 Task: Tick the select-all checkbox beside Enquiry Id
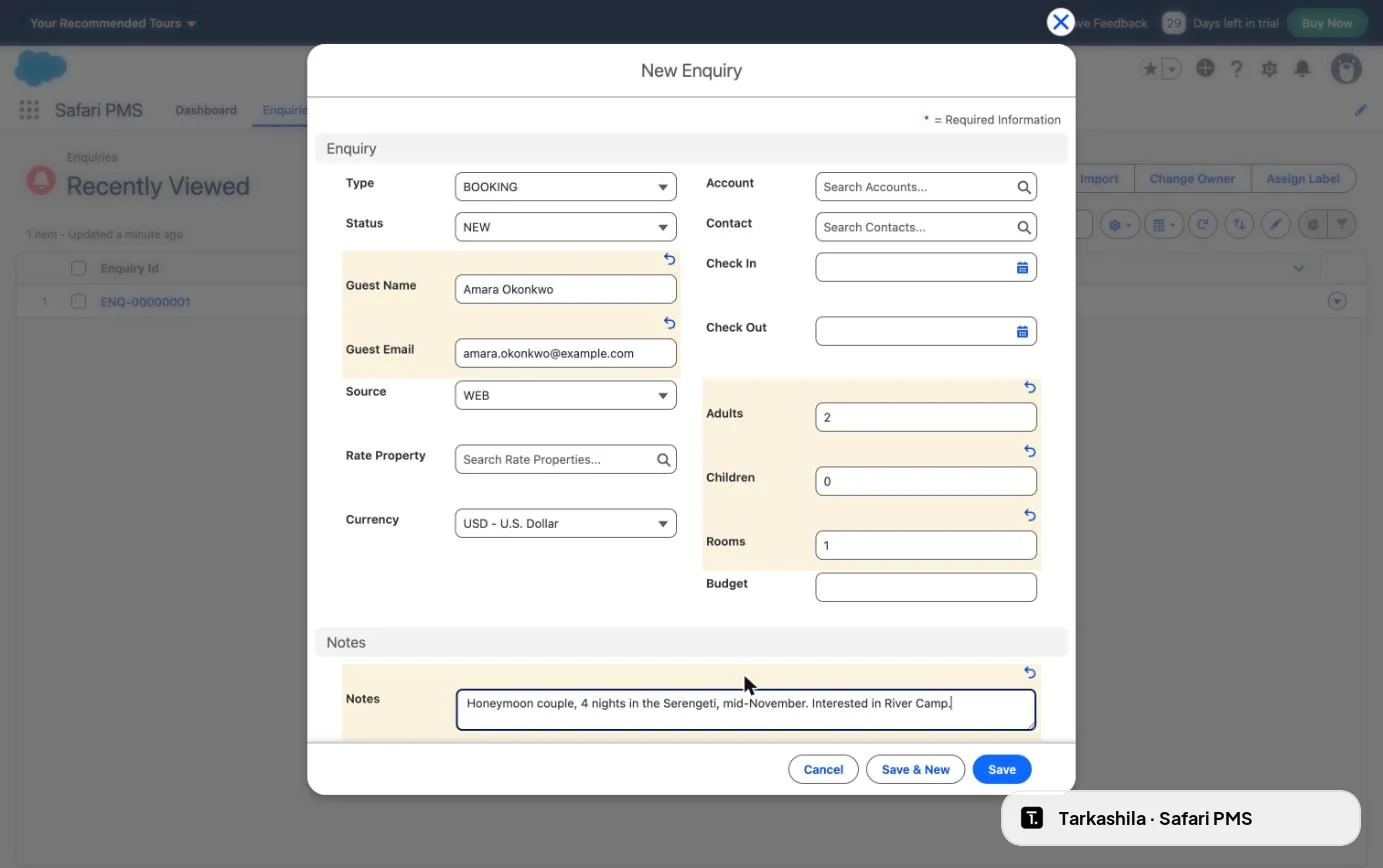[78, 268]
